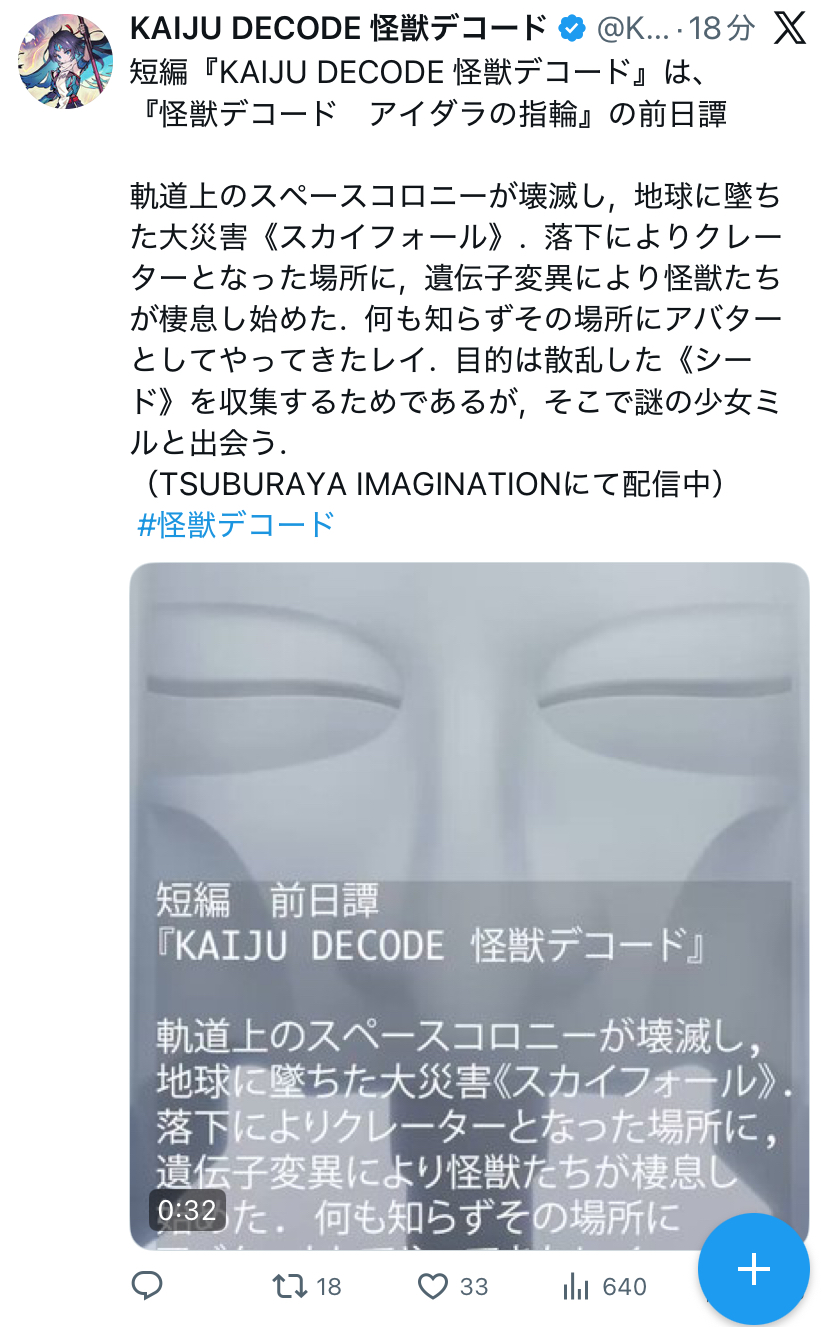Click the 0:32 video duration badge
Screen dimensions: 828x1327
pyautogui.click(x=187, y=1211)
